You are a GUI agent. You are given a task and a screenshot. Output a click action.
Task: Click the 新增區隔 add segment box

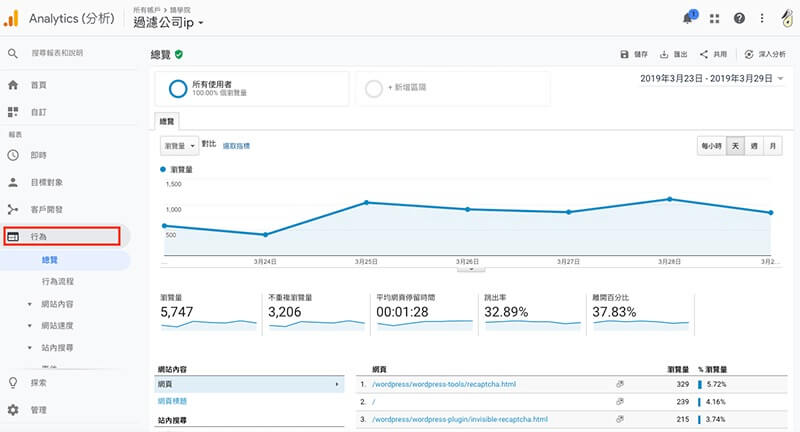coord(453,88)
